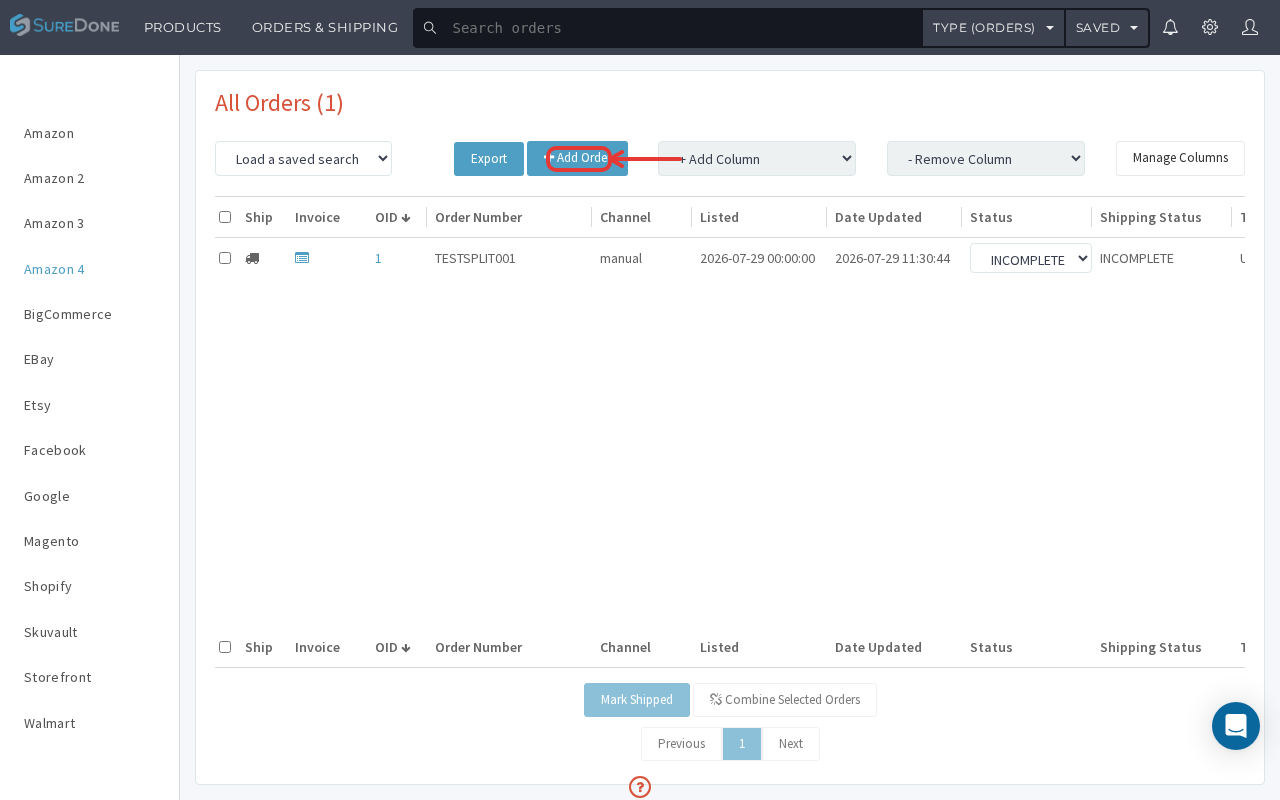The height and width of the screenshot is (800, 1280).
Task: Open the chat support bubble
Action: [1236, 726]
